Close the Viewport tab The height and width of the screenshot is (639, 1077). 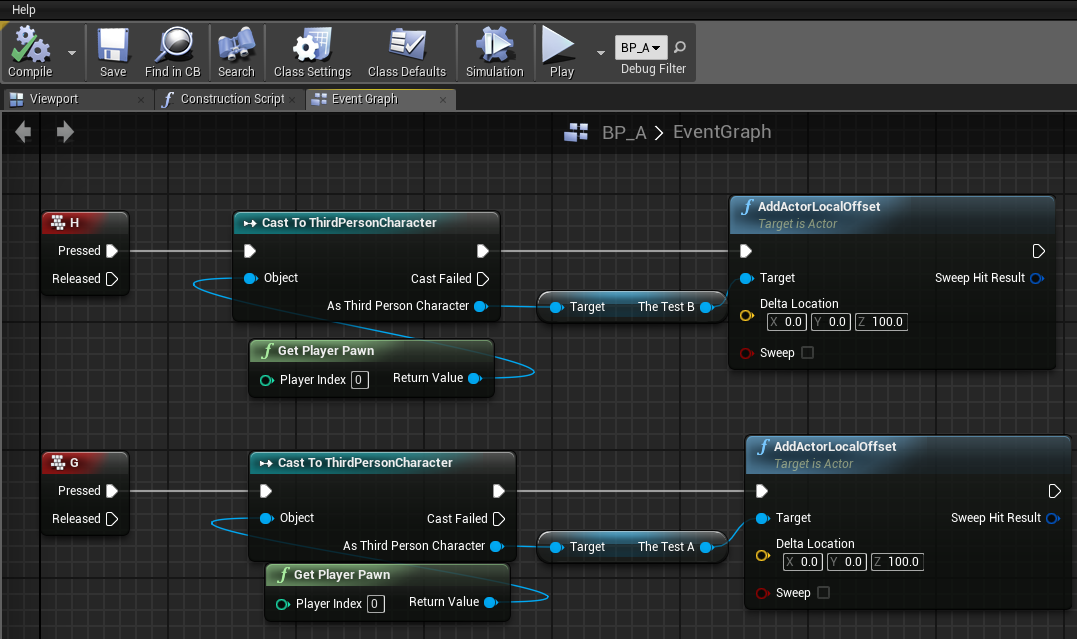pos(141,100)
